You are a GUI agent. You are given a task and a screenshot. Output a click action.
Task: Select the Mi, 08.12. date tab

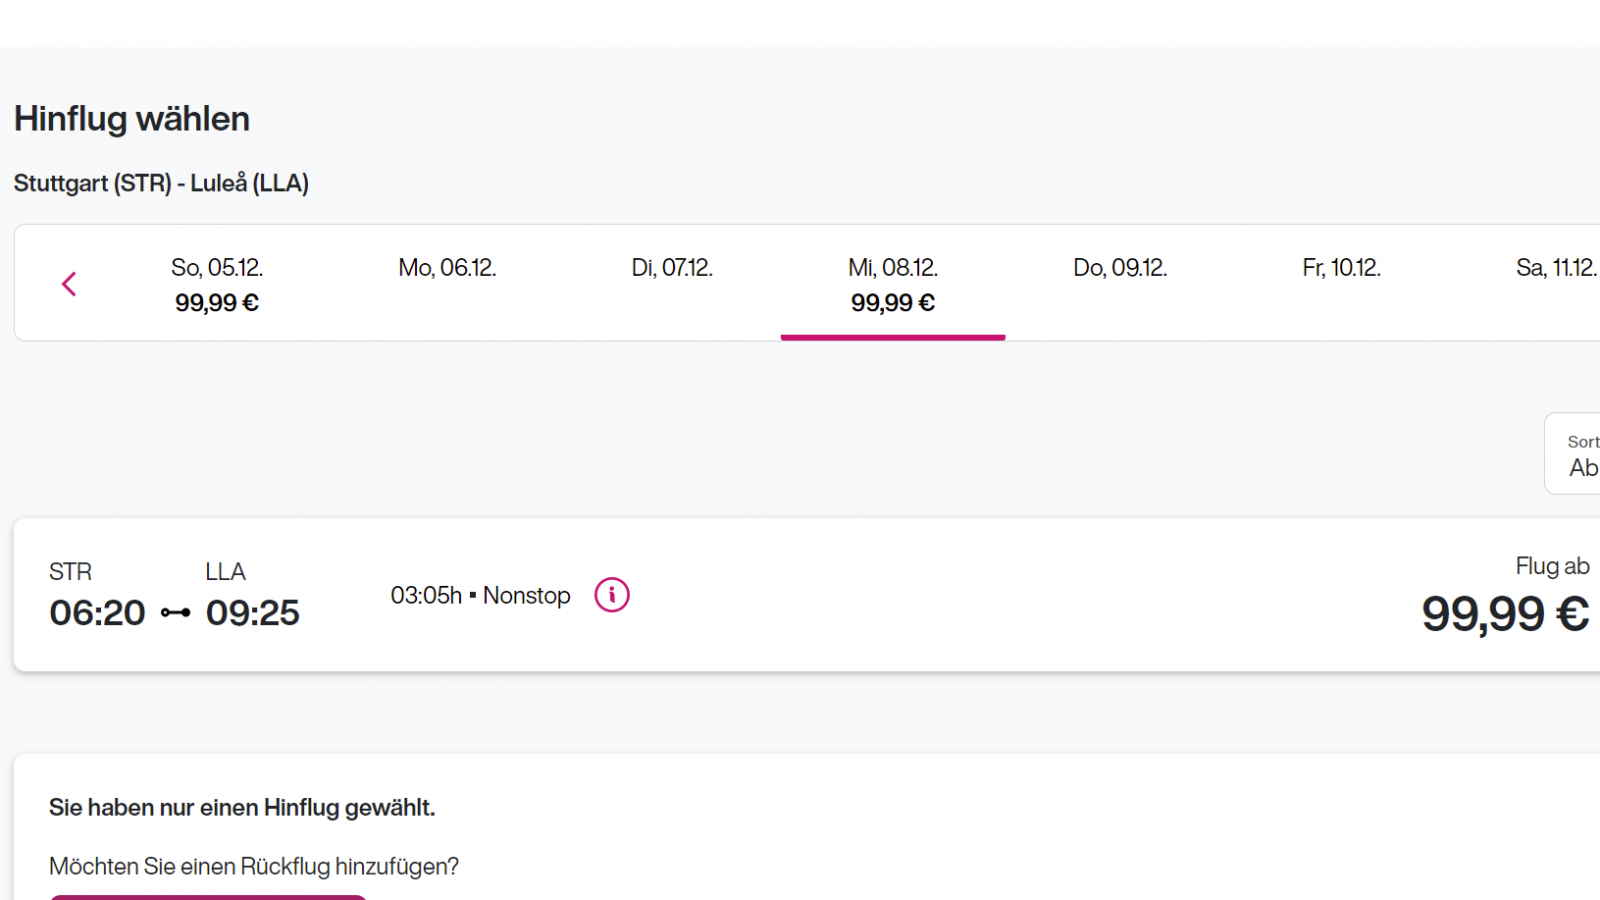[893, 284]
